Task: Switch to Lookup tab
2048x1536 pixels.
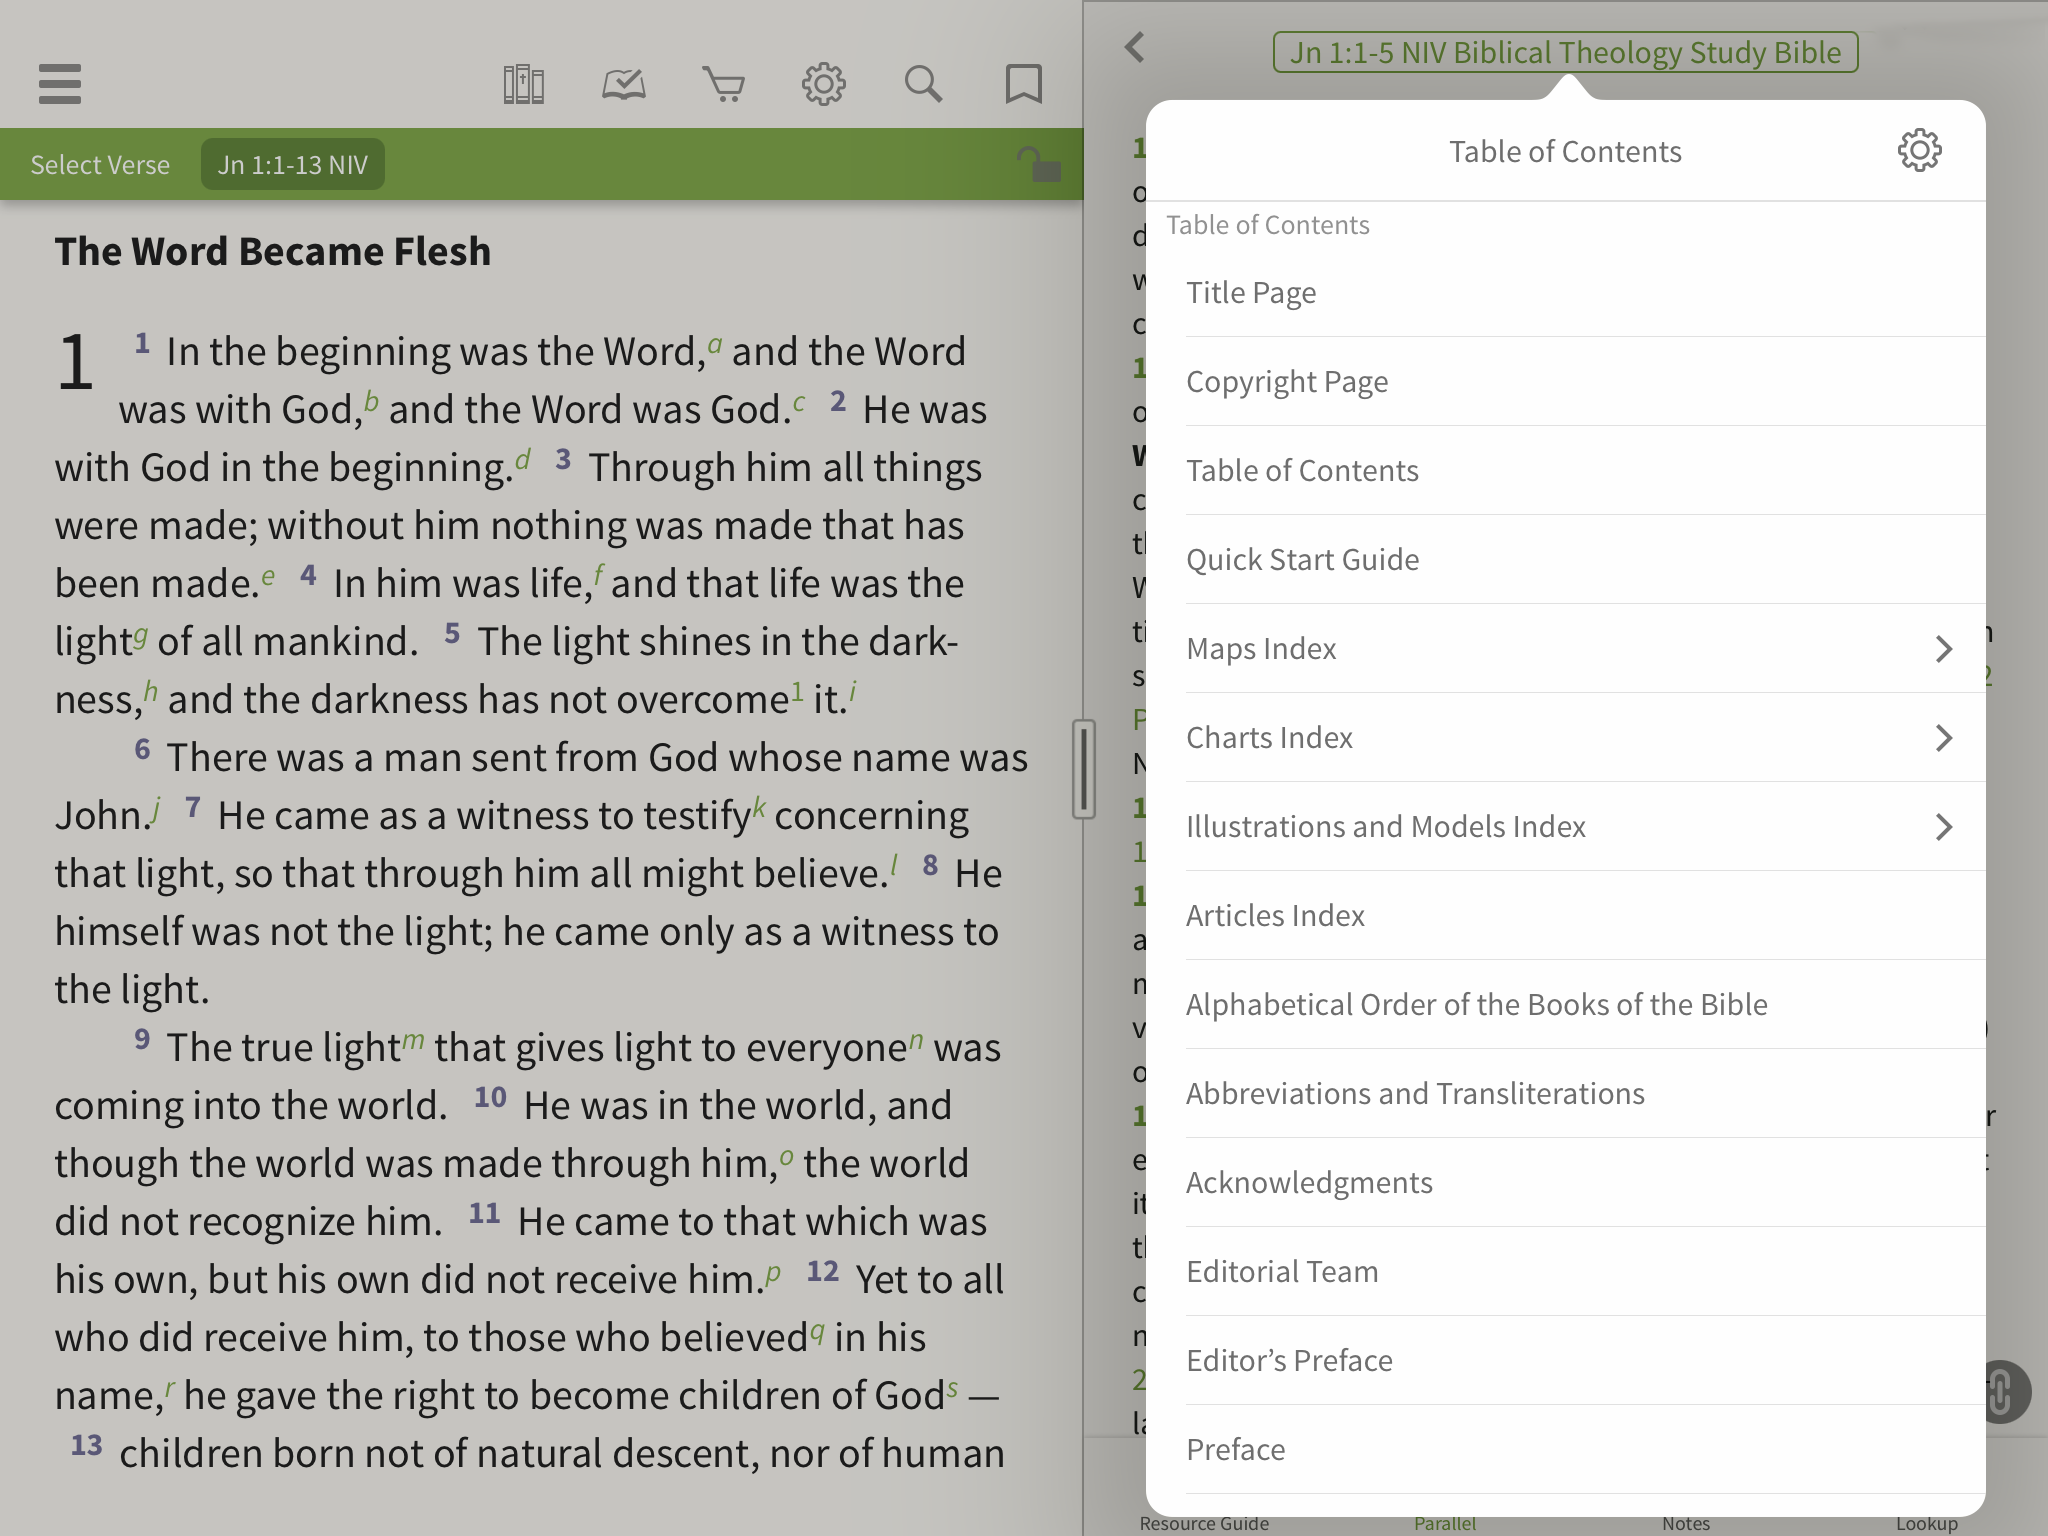Action: pyautogui.click(x=1927, y=1524)
